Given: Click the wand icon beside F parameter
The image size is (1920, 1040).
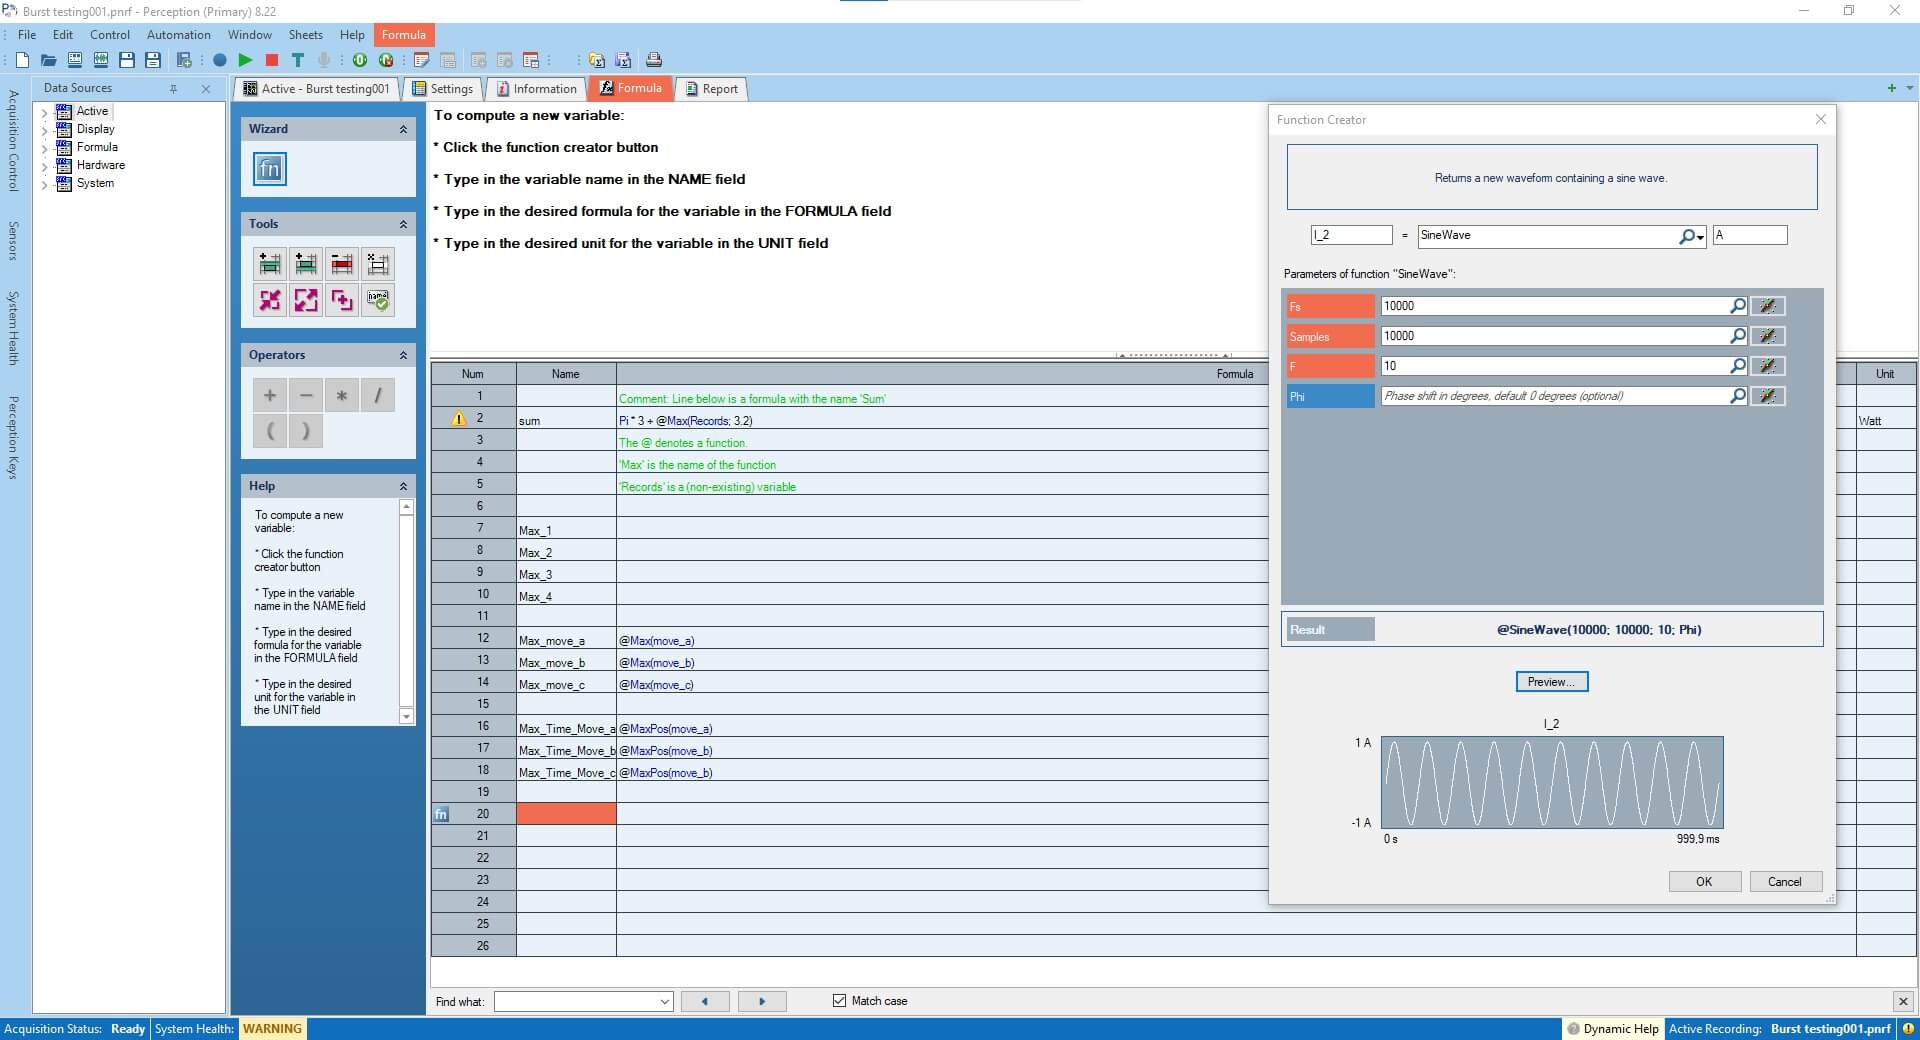Looking at the screenshot, I should coord(1768,366).
